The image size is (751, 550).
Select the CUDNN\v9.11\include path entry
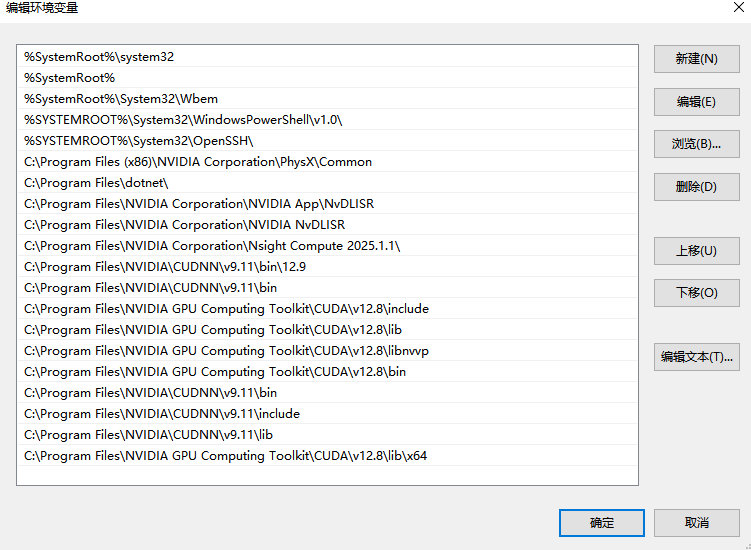pyautogui.click(x=328, y=414)
